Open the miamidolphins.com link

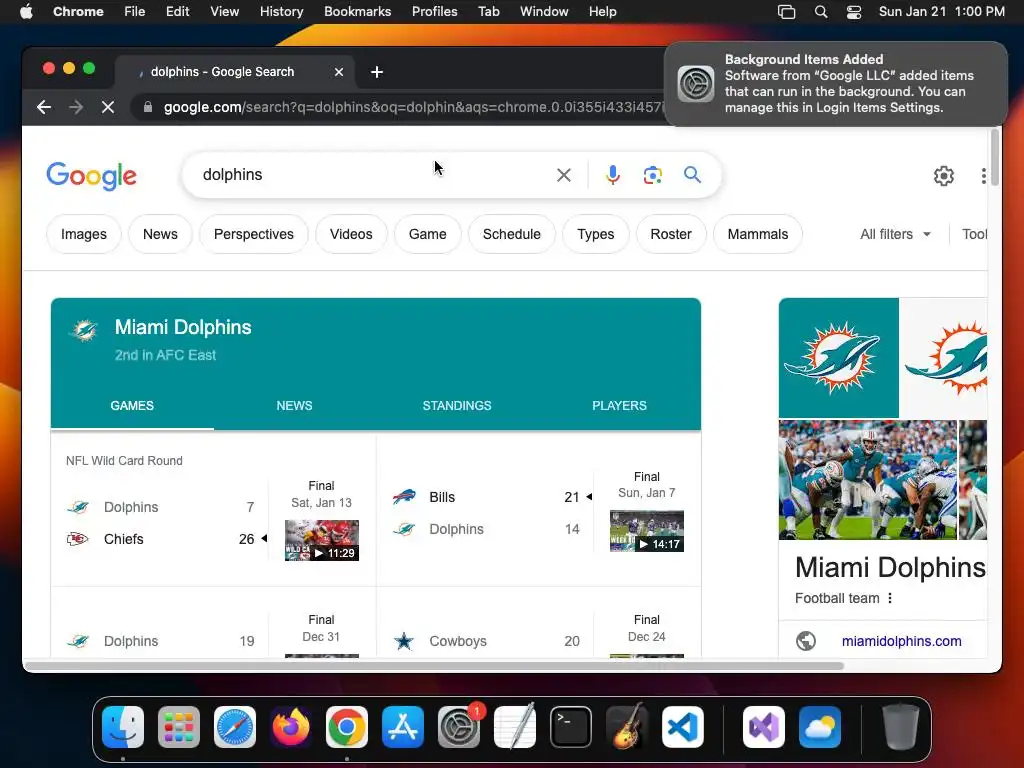tap(901, 641)
